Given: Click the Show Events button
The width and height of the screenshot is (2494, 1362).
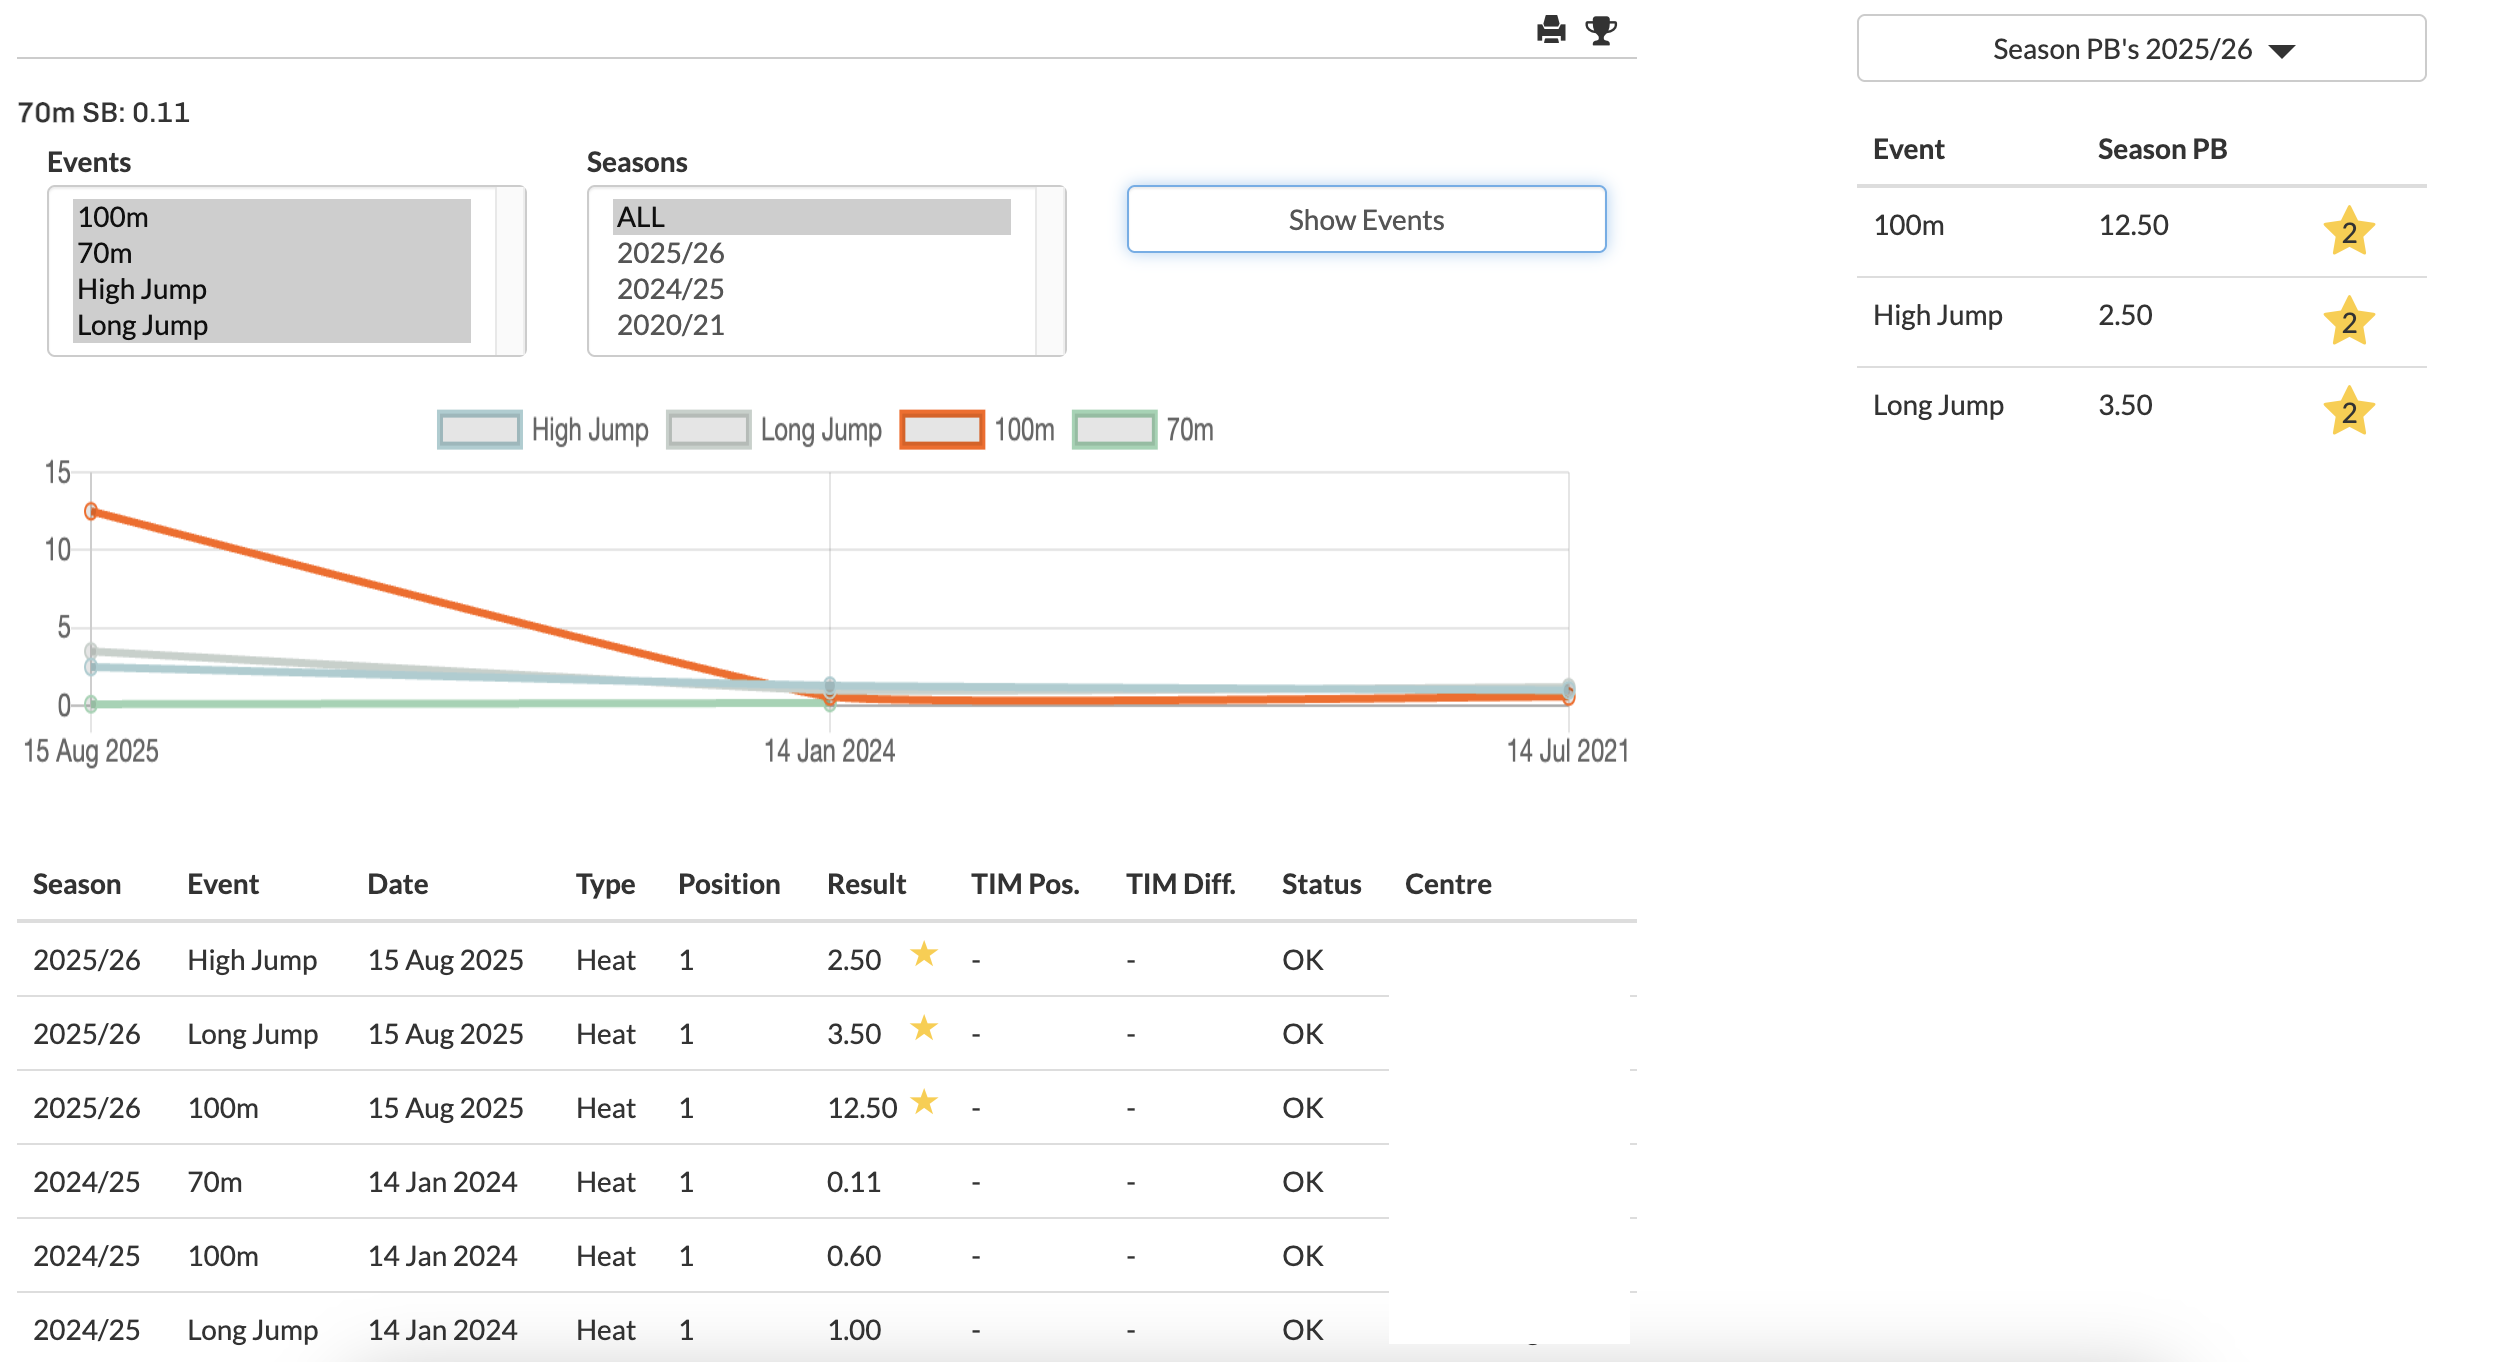Looking at the screenshot, I should 1366,219.
